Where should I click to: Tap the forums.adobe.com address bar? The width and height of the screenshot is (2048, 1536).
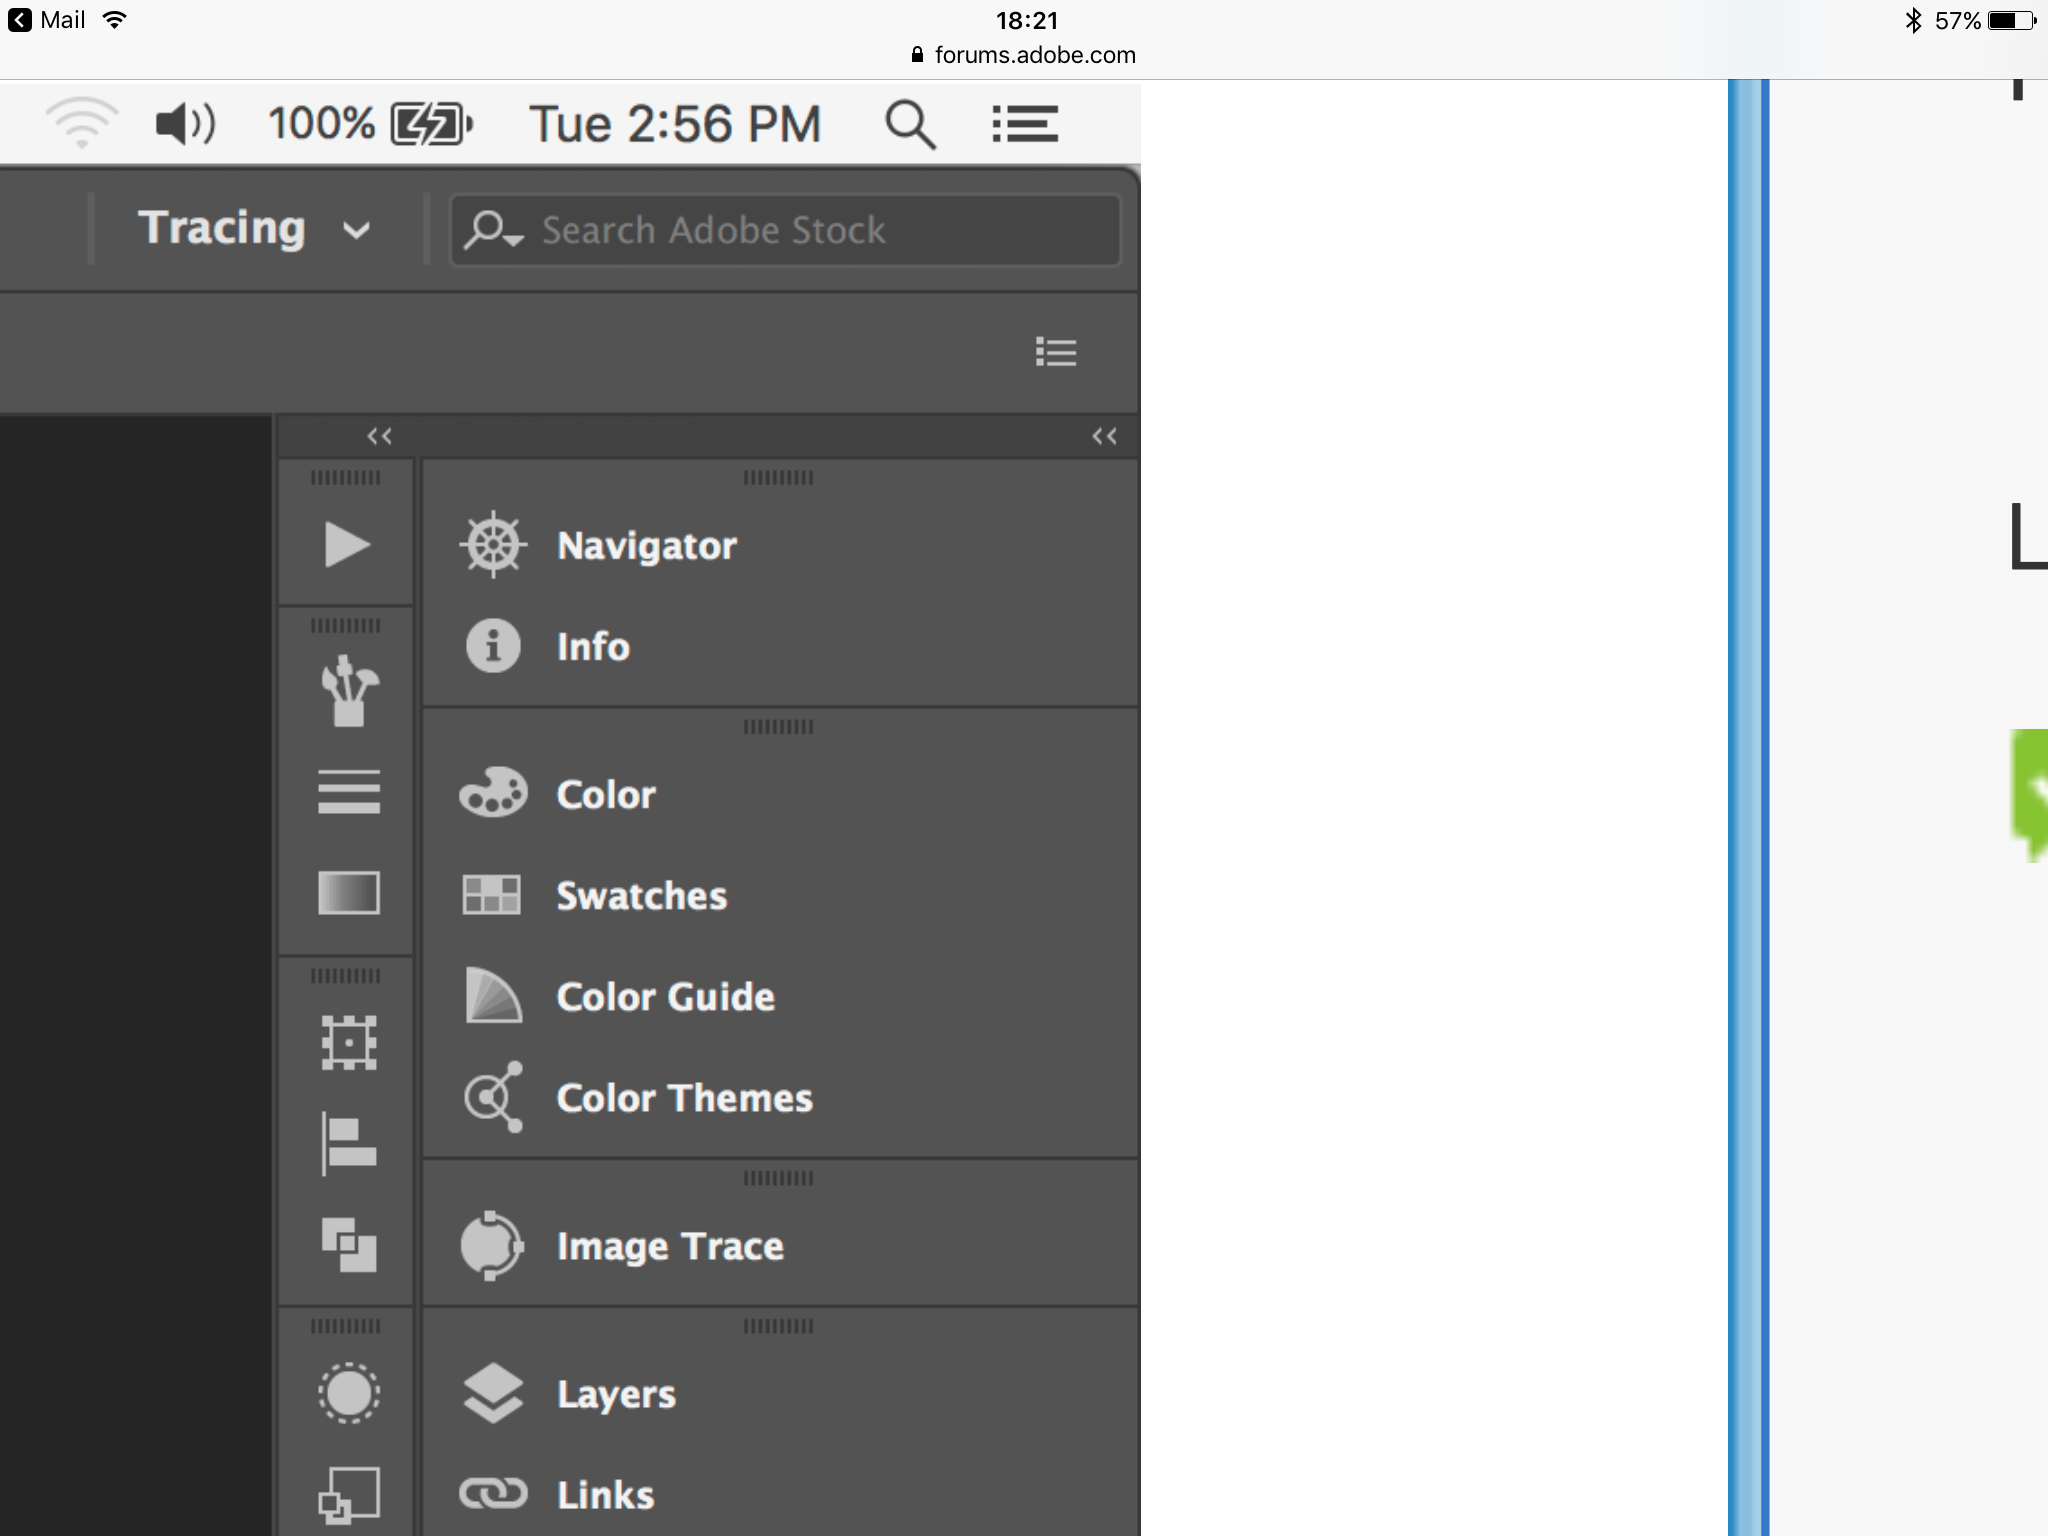1022,55
